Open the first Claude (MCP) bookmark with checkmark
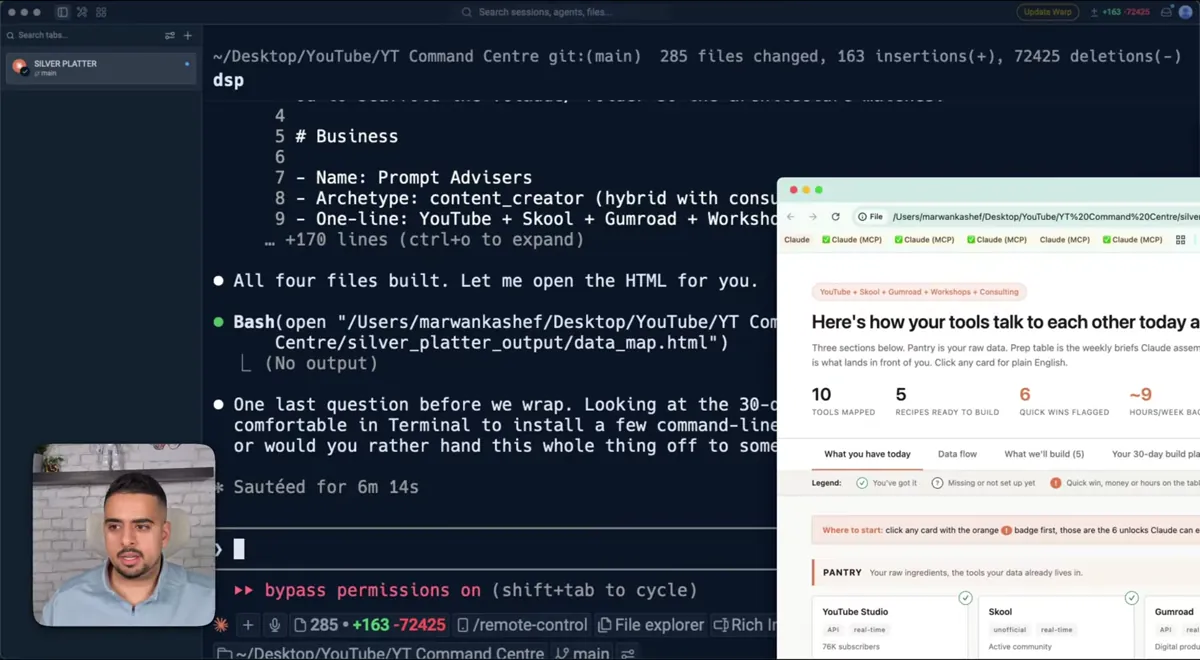 point(850,240)
